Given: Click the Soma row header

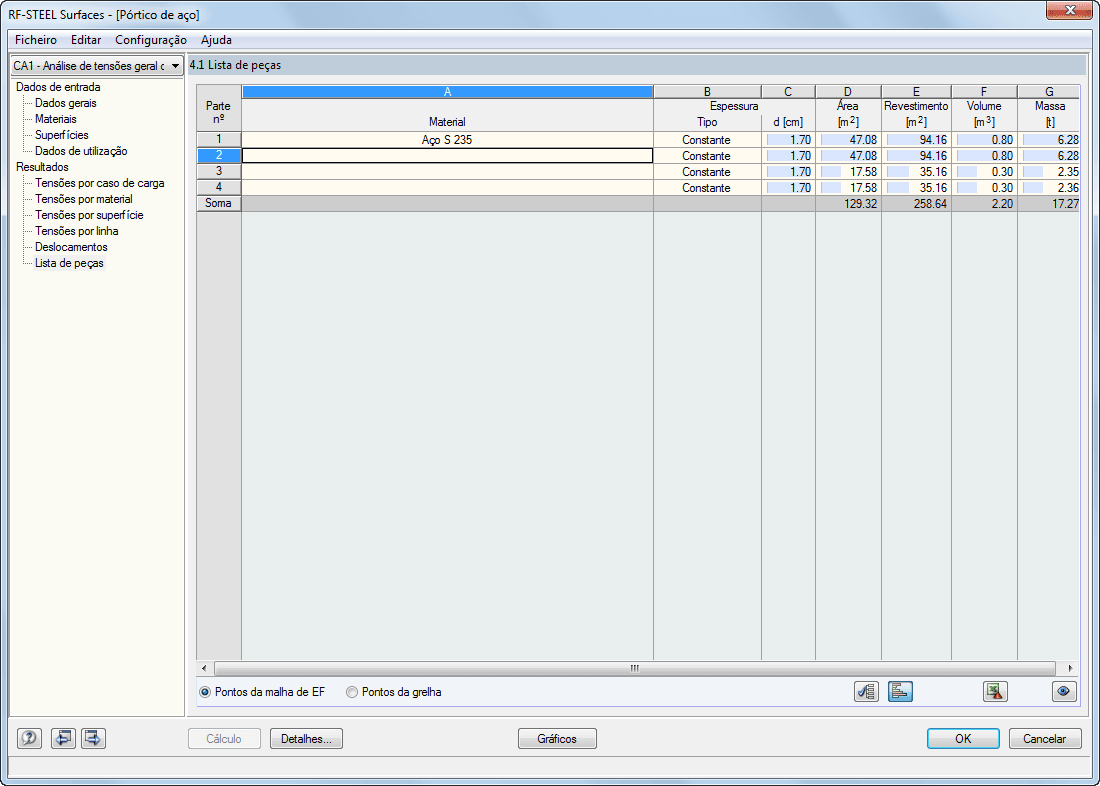Looking at the screenshot, I should (x=219, y=204).
